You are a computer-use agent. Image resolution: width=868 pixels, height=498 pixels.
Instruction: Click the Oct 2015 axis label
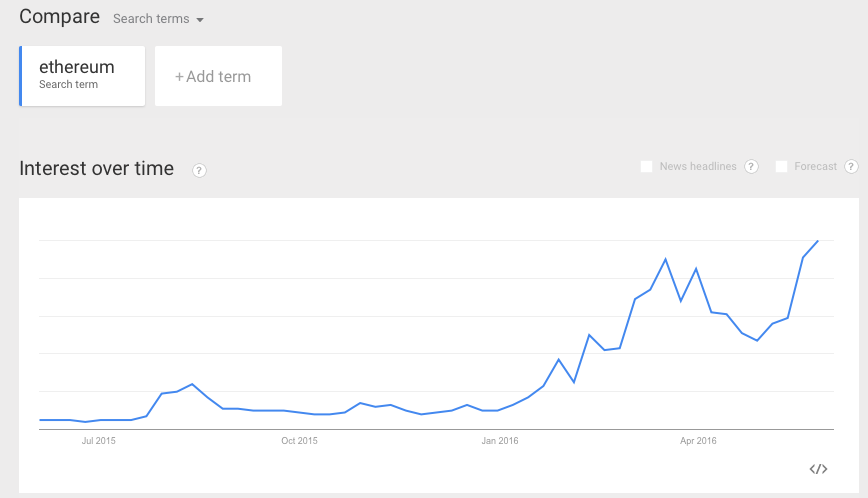point(299,440)
